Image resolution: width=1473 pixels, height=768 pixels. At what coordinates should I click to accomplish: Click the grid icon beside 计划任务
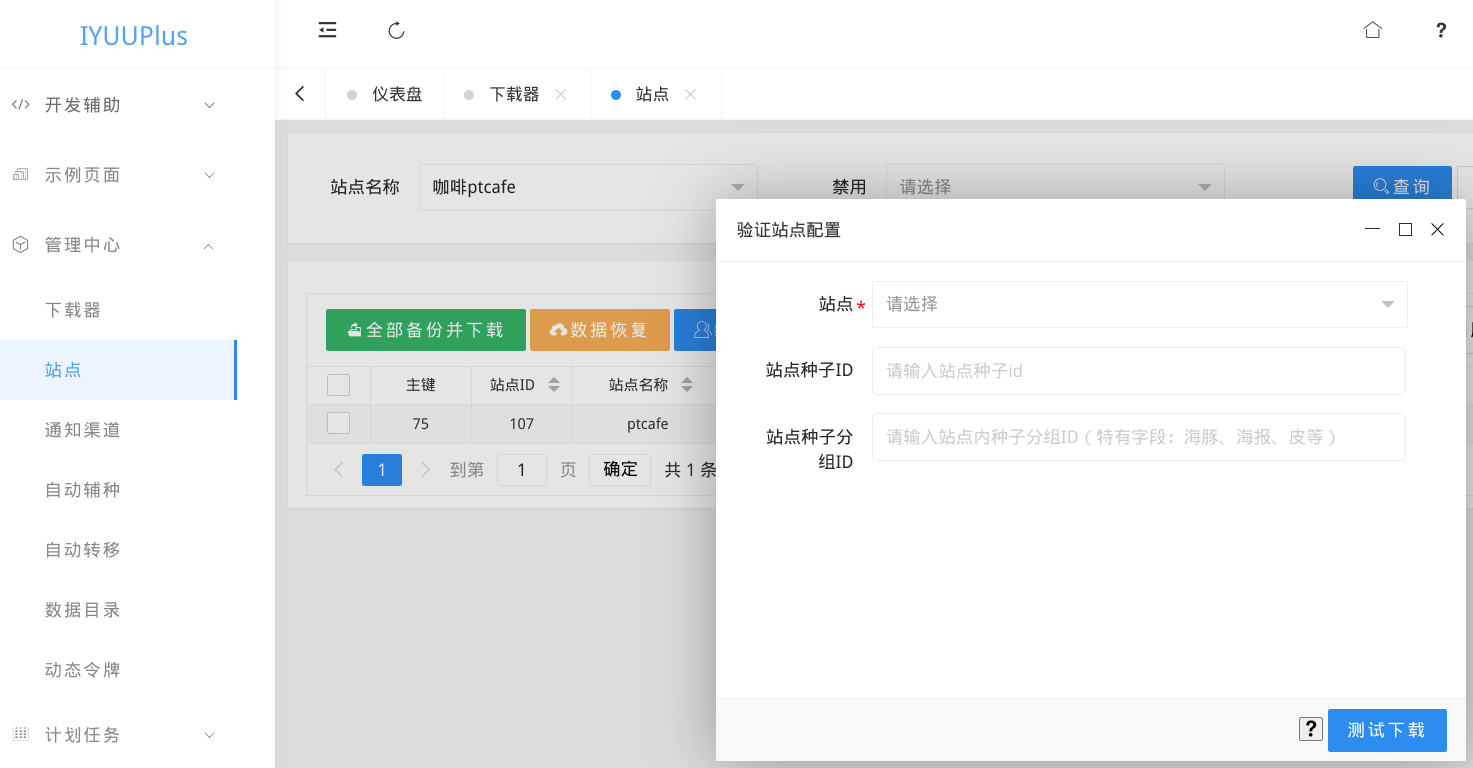[20, 735]
